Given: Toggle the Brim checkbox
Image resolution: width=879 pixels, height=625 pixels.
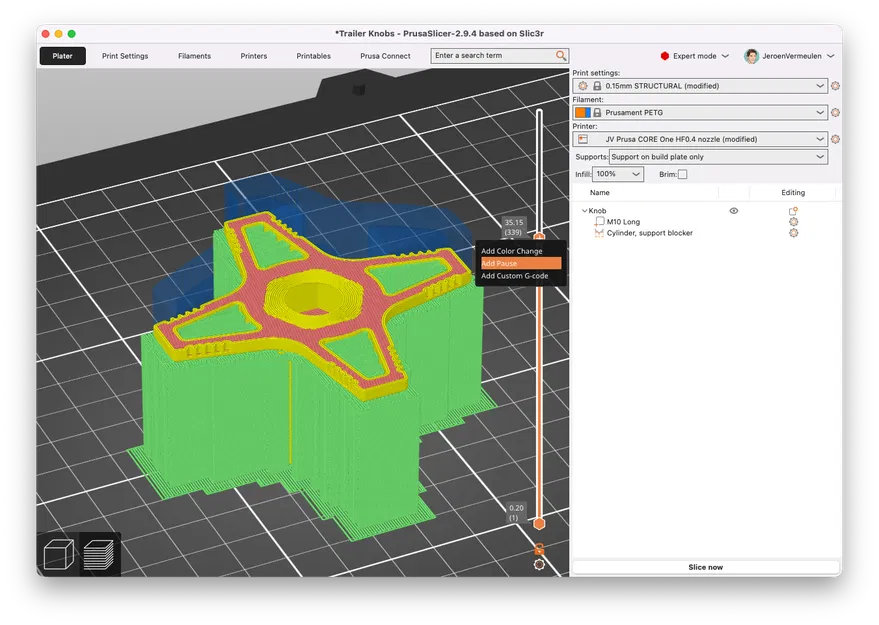Looking at the screenshot, I should (682, 174).
